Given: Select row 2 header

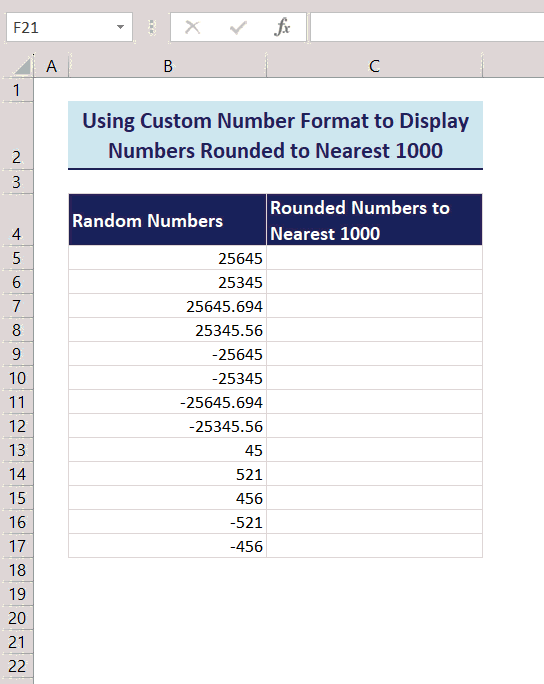Looking at the screenshot, I should click(17, 136).
